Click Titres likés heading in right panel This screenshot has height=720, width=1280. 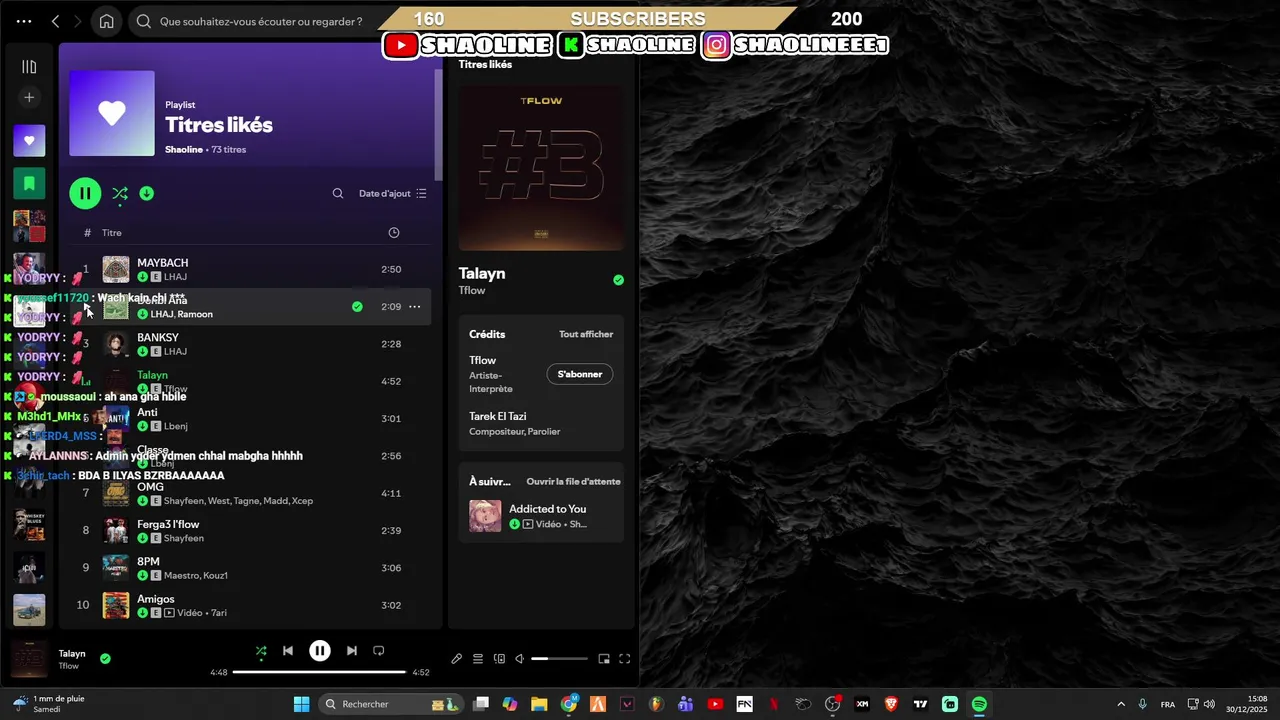485,64
